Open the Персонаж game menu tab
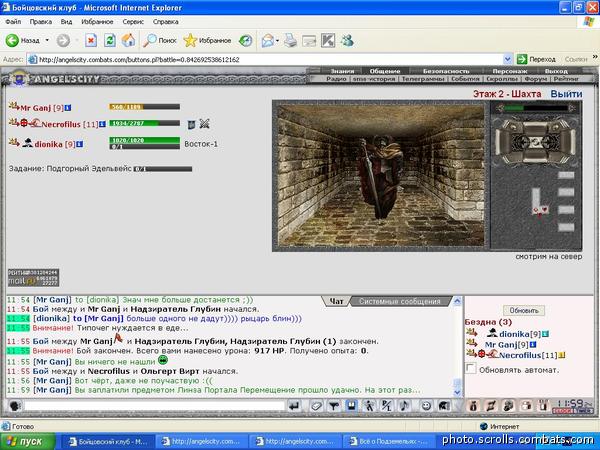The image size is (600, 450). pos(510,71)
